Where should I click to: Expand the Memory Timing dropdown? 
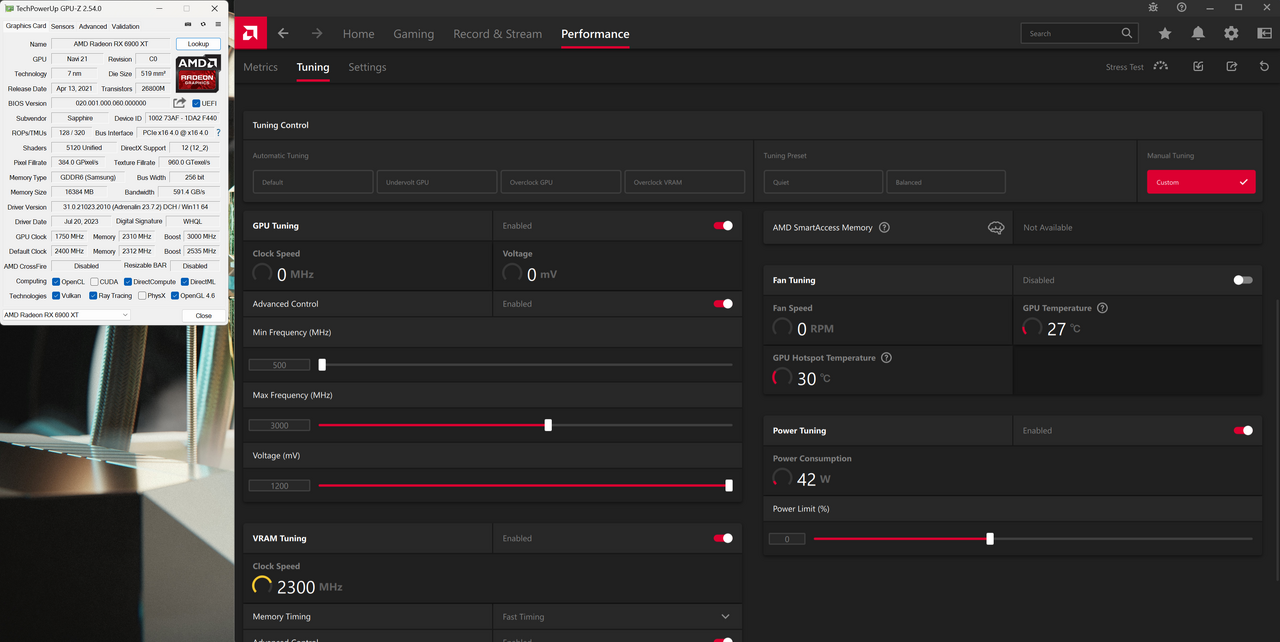[725, 617]
